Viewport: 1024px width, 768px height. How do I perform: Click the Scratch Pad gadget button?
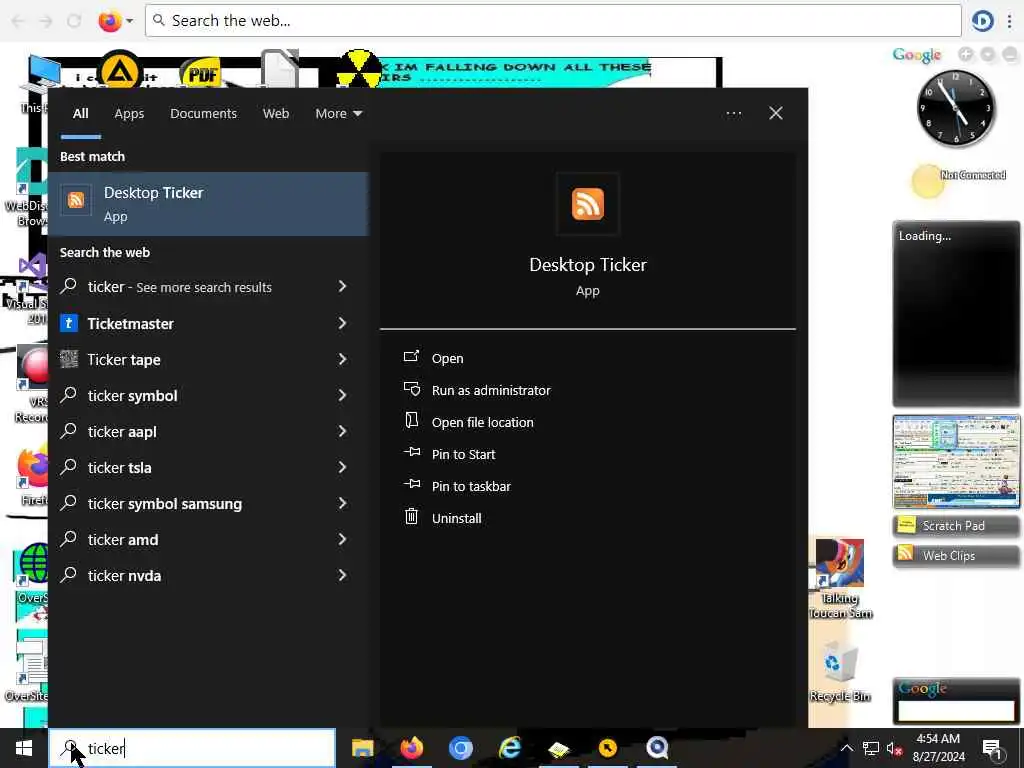pyautogui.click(x=955, y=525)
